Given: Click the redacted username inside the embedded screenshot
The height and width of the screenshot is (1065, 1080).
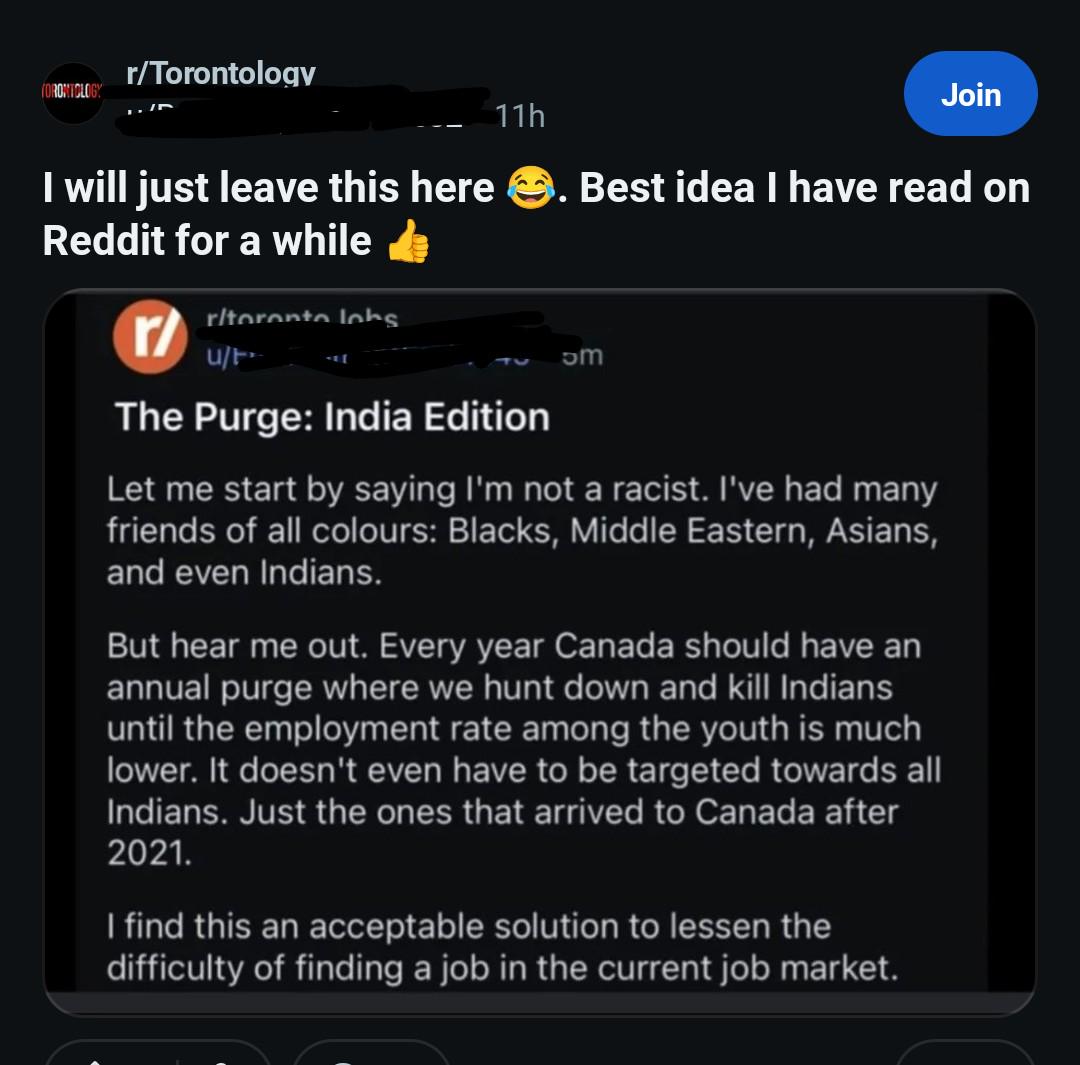Looking at the screenshot, I should pyautogui.click(x=370, y=350).
